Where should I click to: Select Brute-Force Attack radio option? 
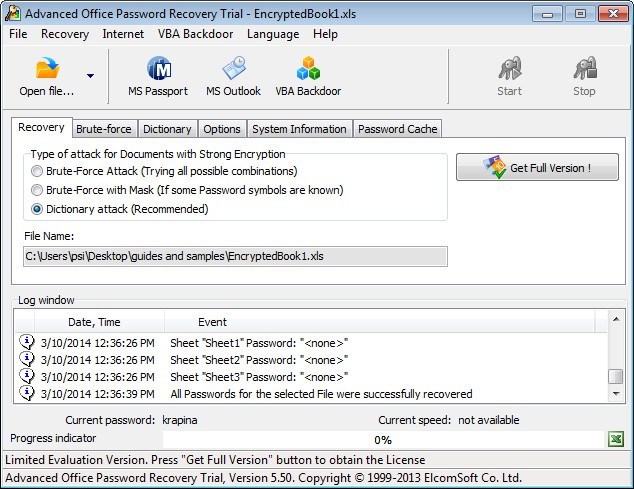37,171
